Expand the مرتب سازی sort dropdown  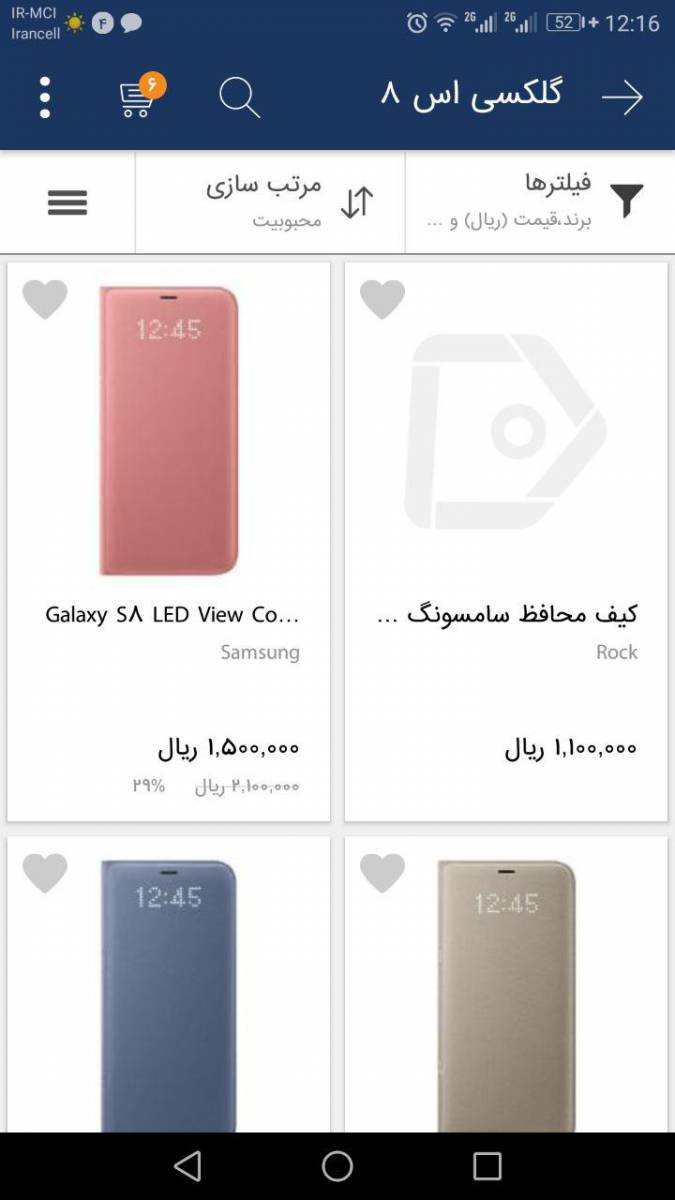(270, 203)
